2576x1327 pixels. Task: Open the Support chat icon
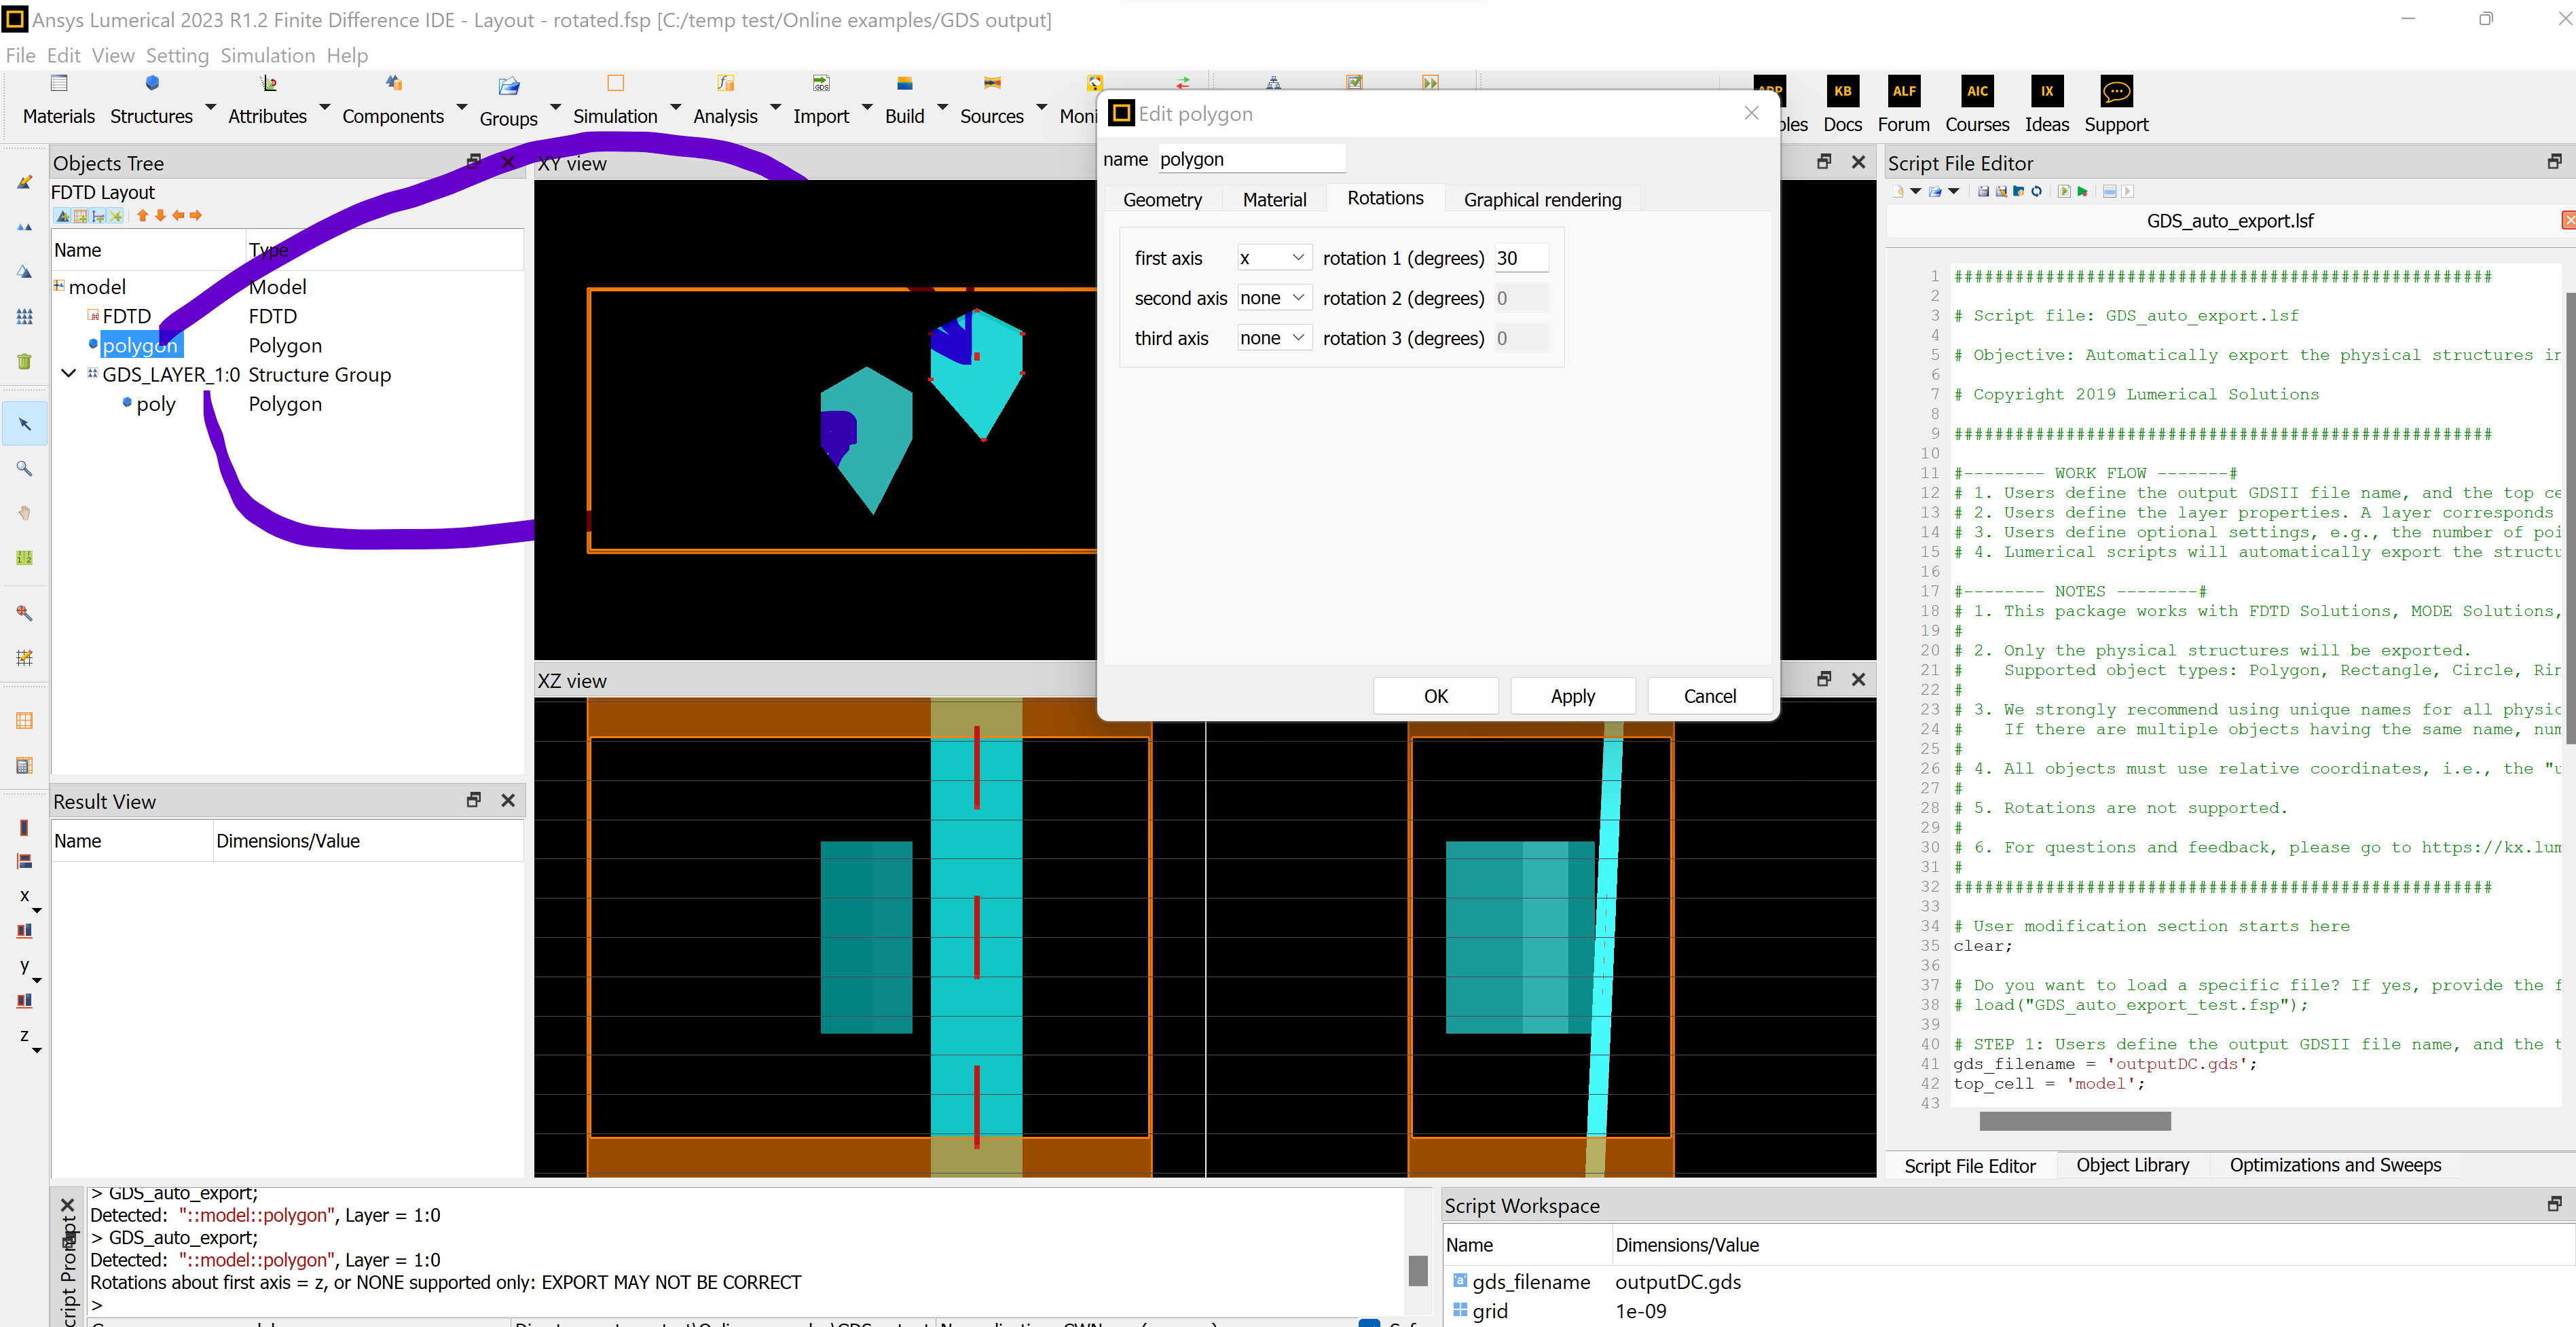point(2116,91)
